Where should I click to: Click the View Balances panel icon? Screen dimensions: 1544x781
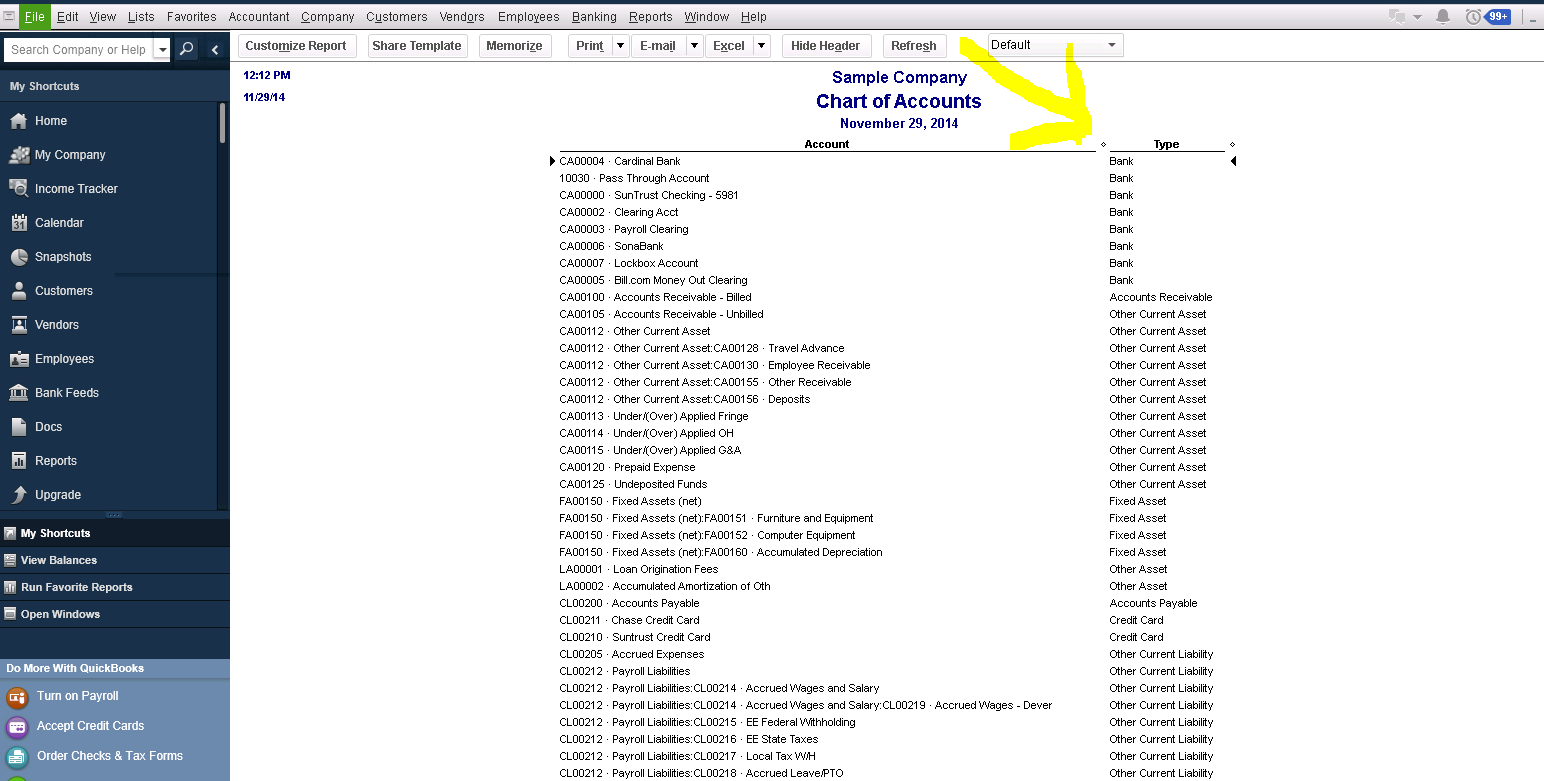(x=10, y=560)
